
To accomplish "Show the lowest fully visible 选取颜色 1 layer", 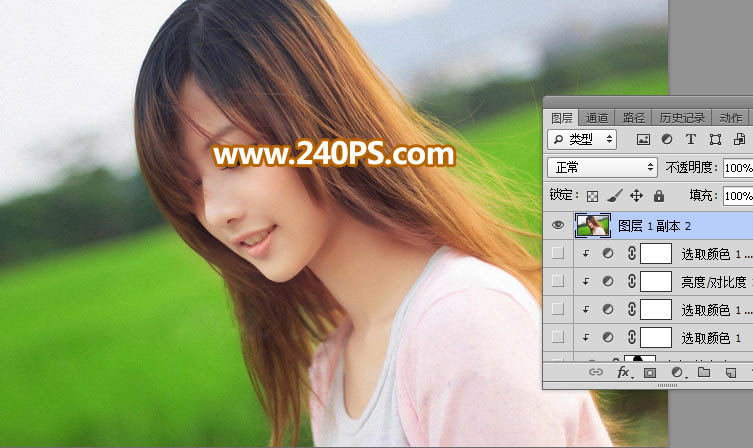I will coord(558,337).
